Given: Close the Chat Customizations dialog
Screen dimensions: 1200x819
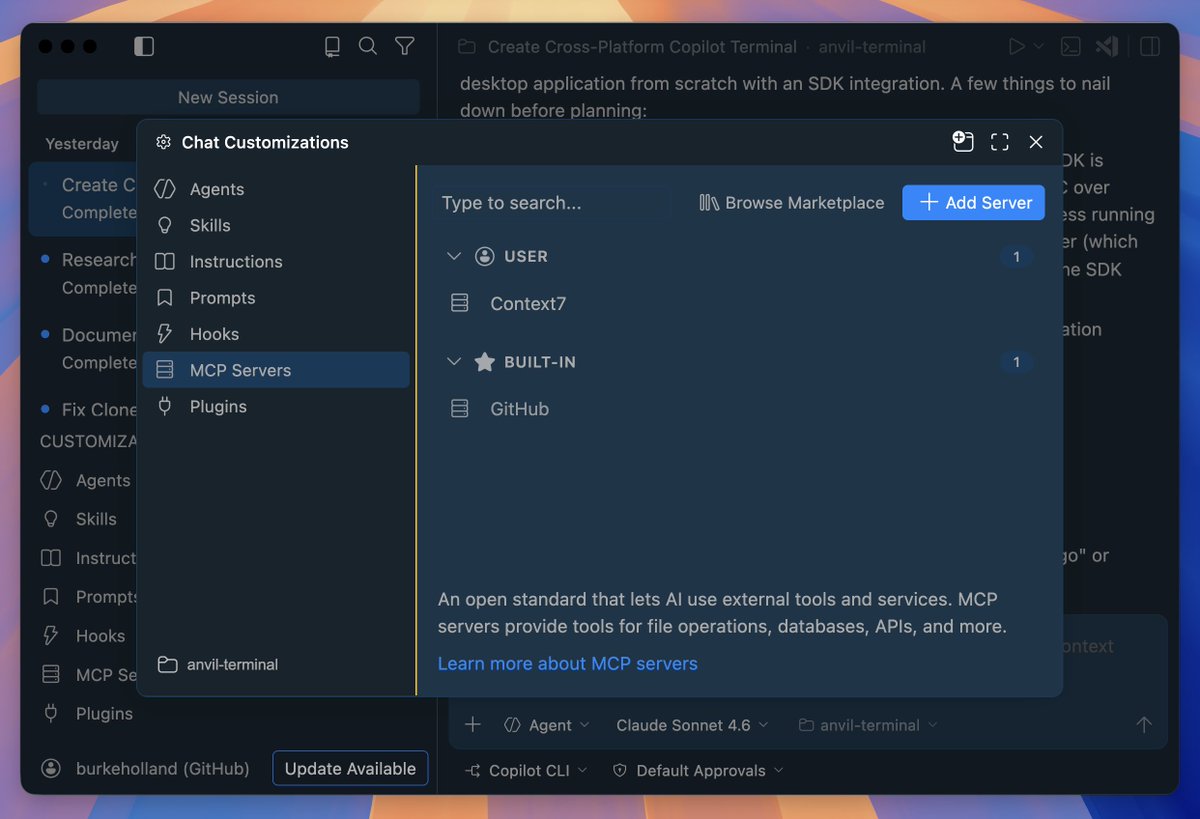Looking at the screenshot, I should click(1036, 142).
